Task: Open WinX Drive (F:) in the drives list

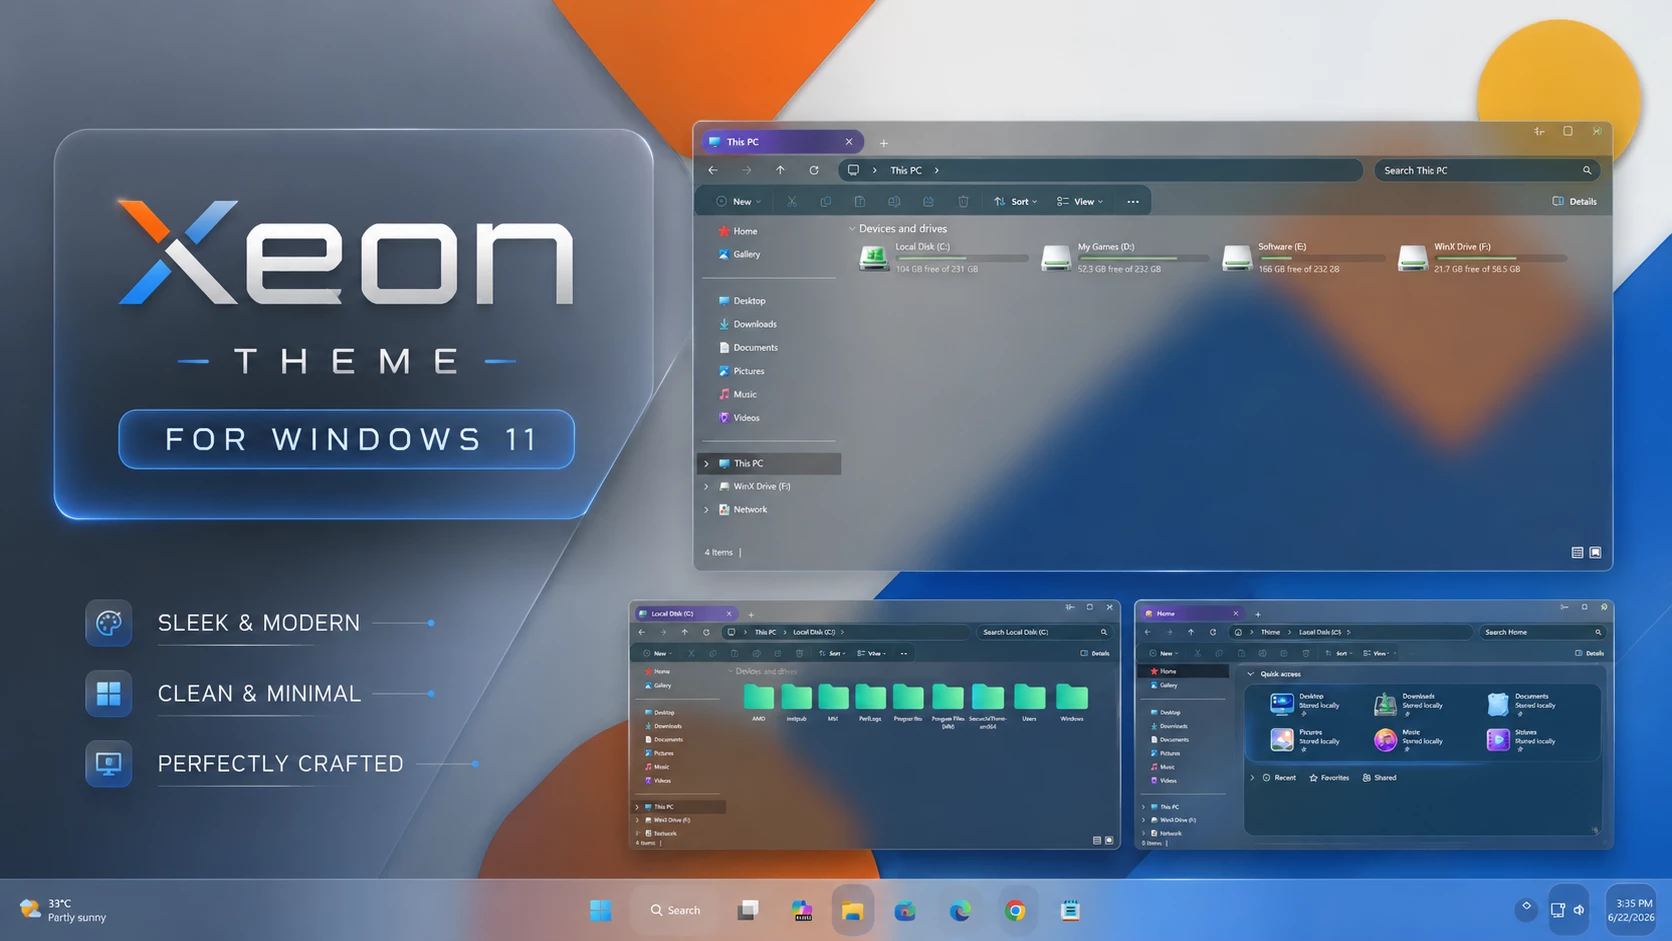Action: point(1483,257)
